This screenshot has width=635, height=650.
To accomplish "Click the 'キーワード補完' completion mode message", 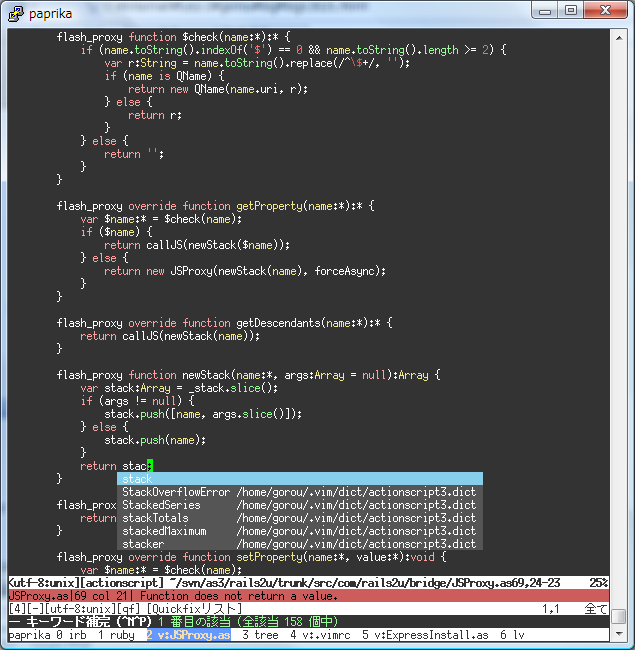I will [x=68, y=622].
